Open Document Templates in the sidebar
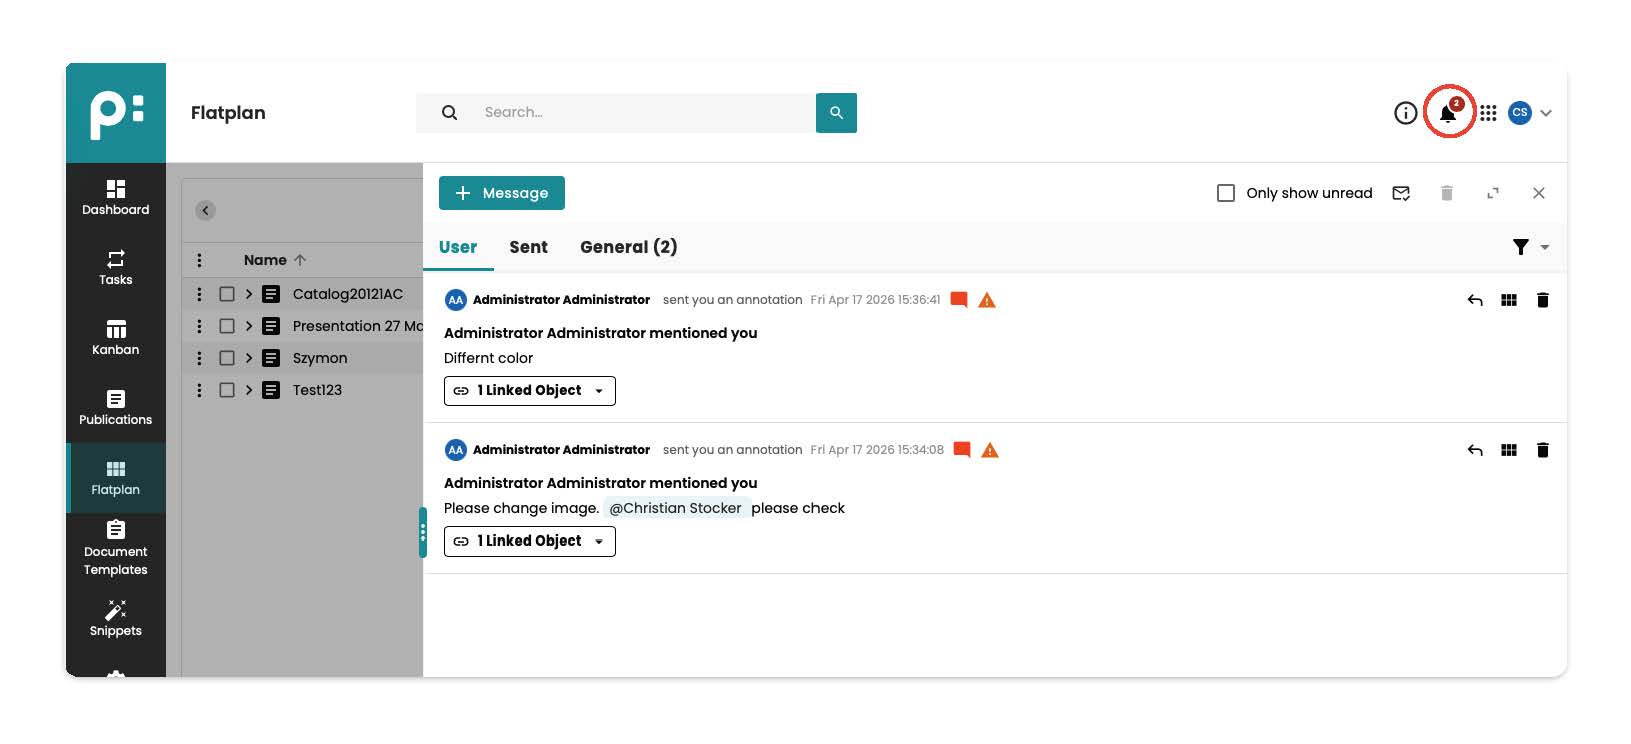1631x744 pixels. point(116,548)
